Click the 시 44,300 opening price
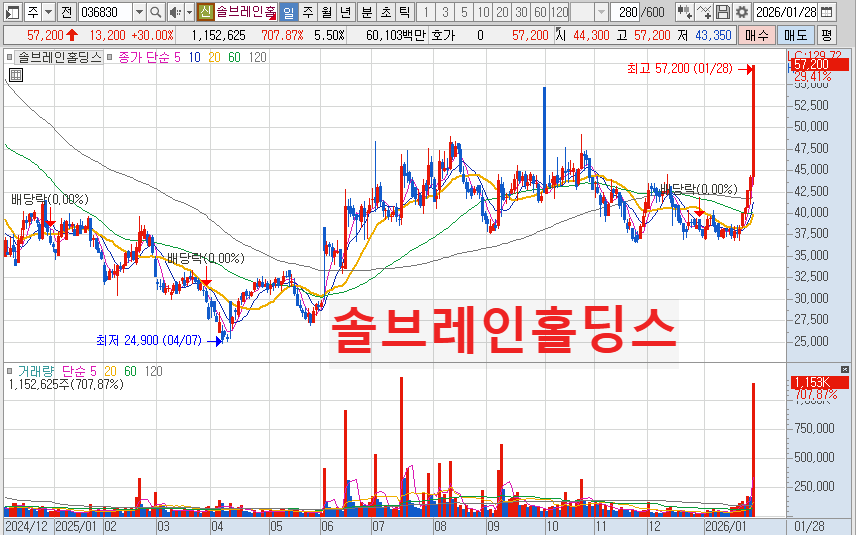Image resolution: width=856 pixels, height=535 pixels. point(582,35)
